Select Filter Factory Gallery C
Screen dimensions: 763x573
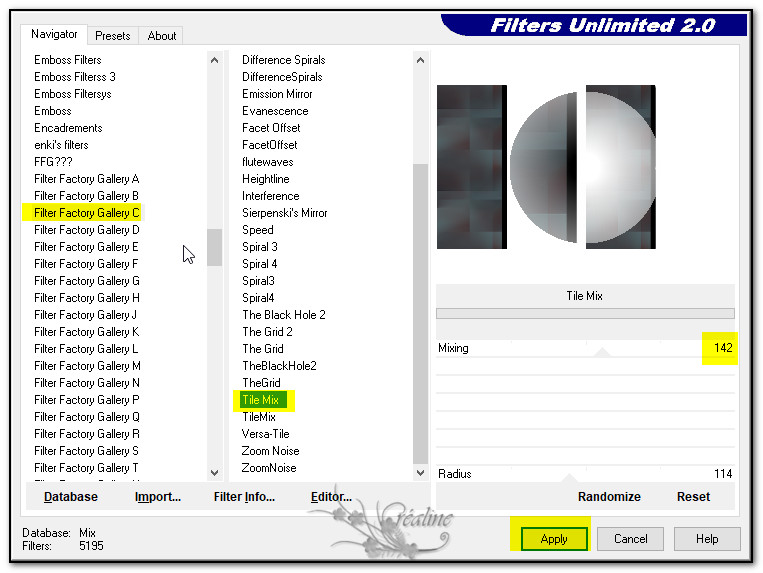point(87,213)
